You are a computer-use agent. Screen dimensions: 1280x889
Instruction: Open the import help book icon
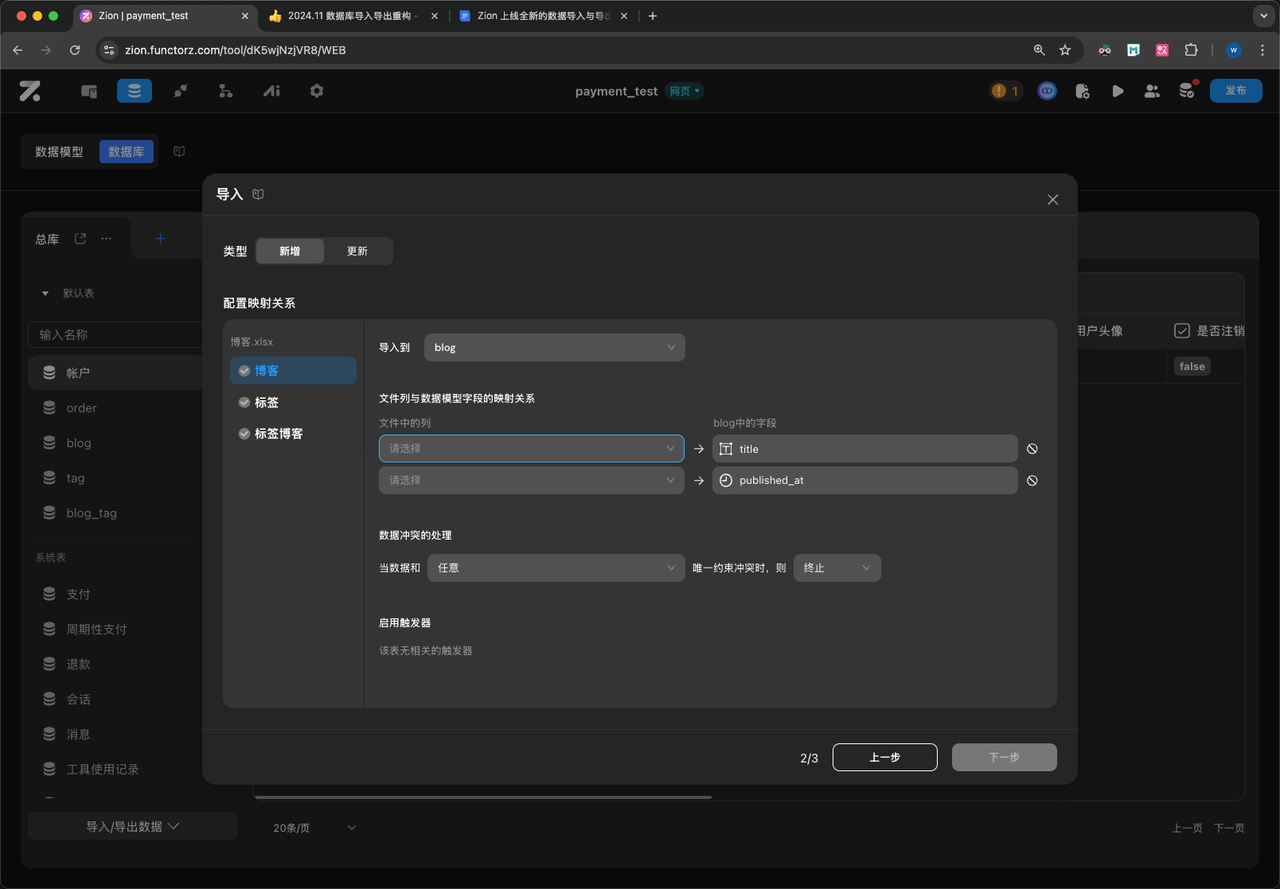[x=258, y=195]
